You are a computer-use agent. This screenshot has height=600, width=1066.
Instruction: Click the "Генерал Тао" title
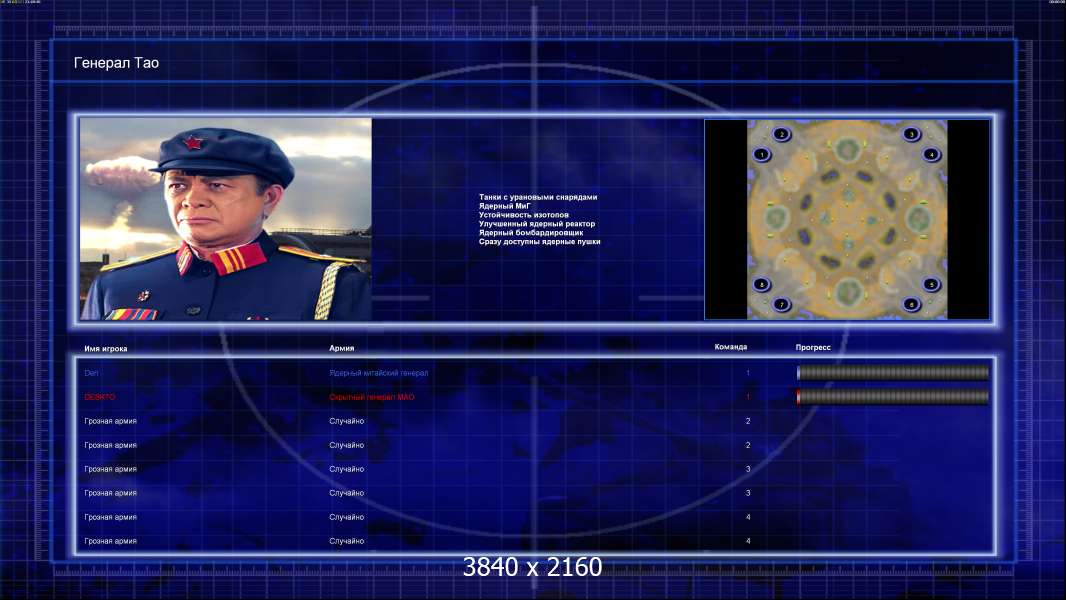click(116, 63)
